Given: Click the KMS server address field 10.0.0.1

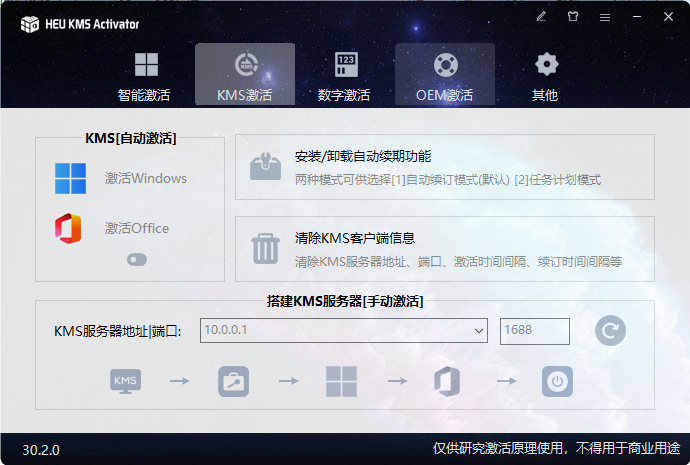Looking at the screenshot, I should coord(344,330).
